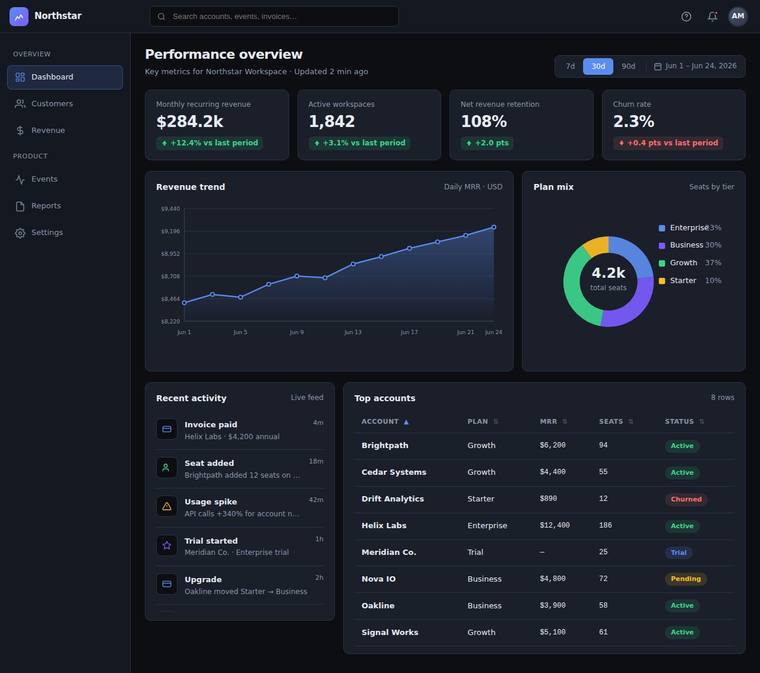Image resolution: width=760 pixels, height=673 pixels.
Task: Open the Signal Works account row
Action: pyautogui.click(x=544, y=632)
